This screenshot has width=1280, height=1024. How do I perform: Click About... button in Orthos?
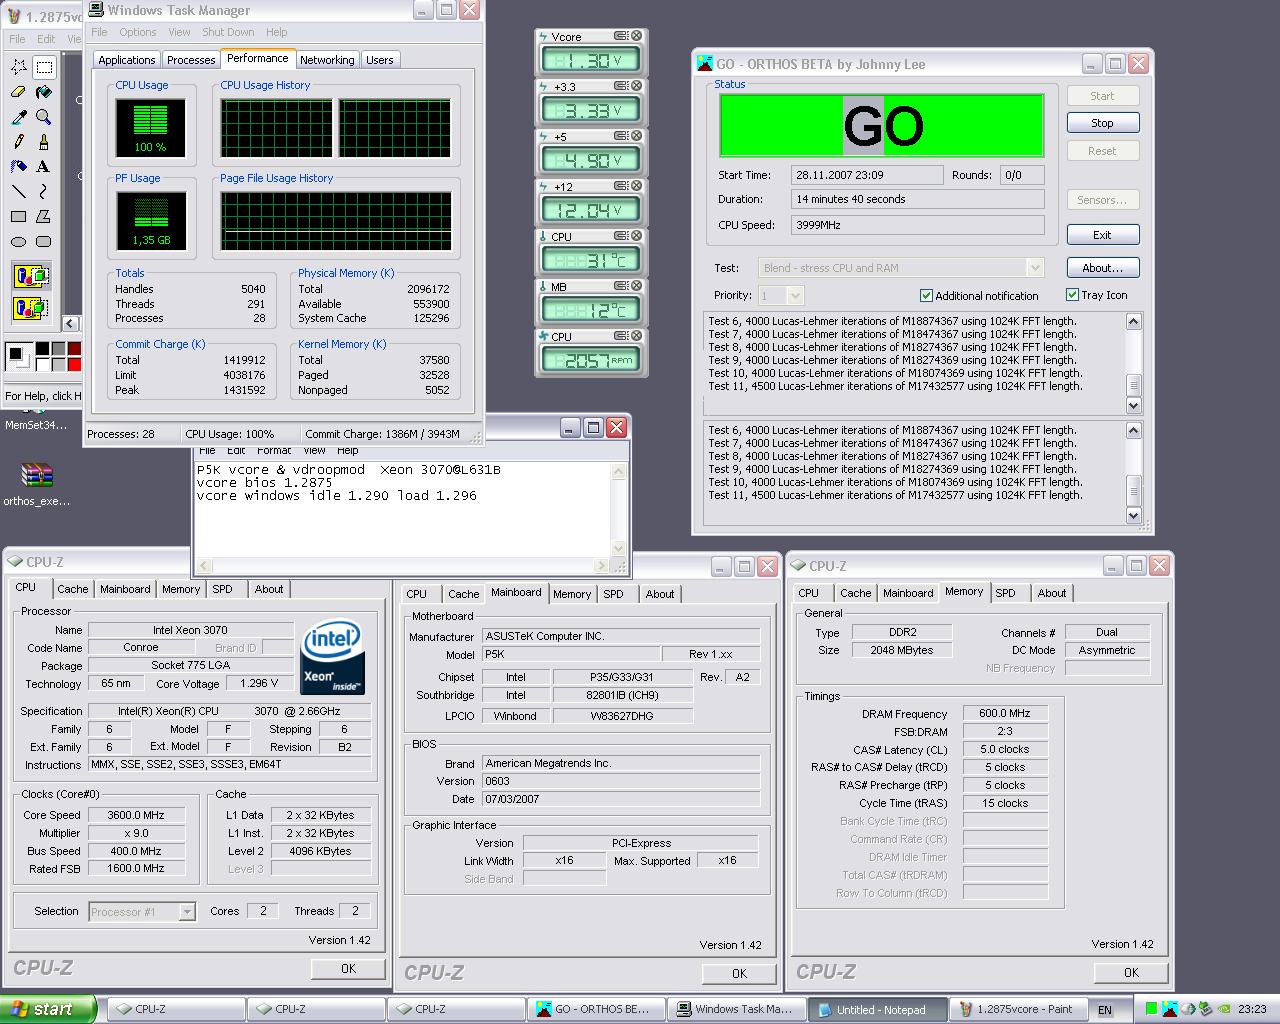(1102, 268)
